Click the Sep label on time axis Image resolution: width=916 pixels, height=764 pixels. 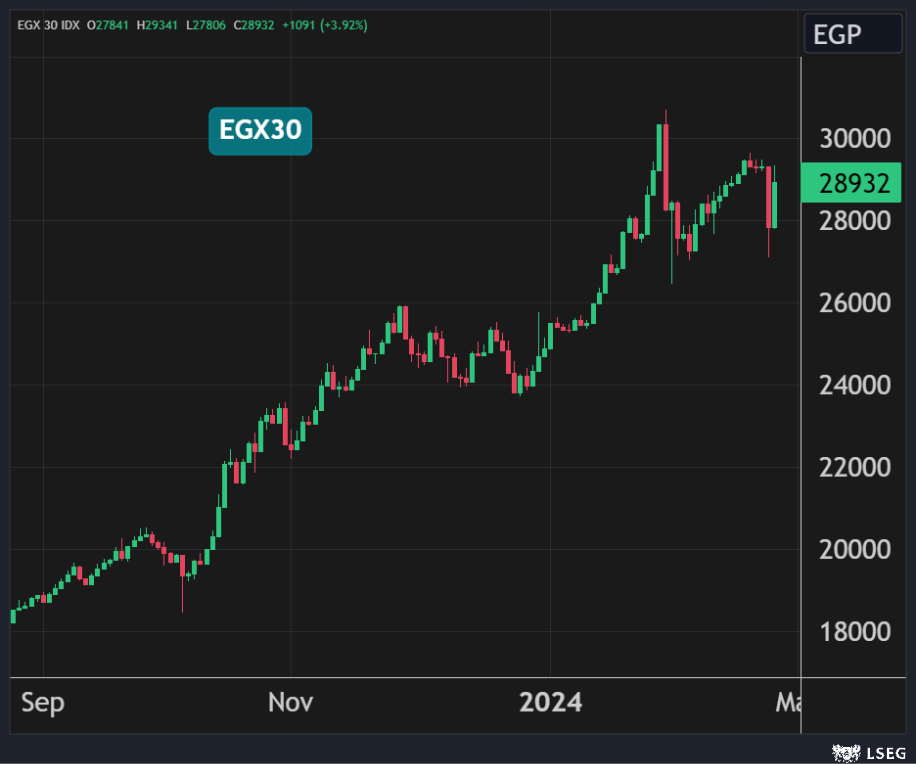click(43, 703)
